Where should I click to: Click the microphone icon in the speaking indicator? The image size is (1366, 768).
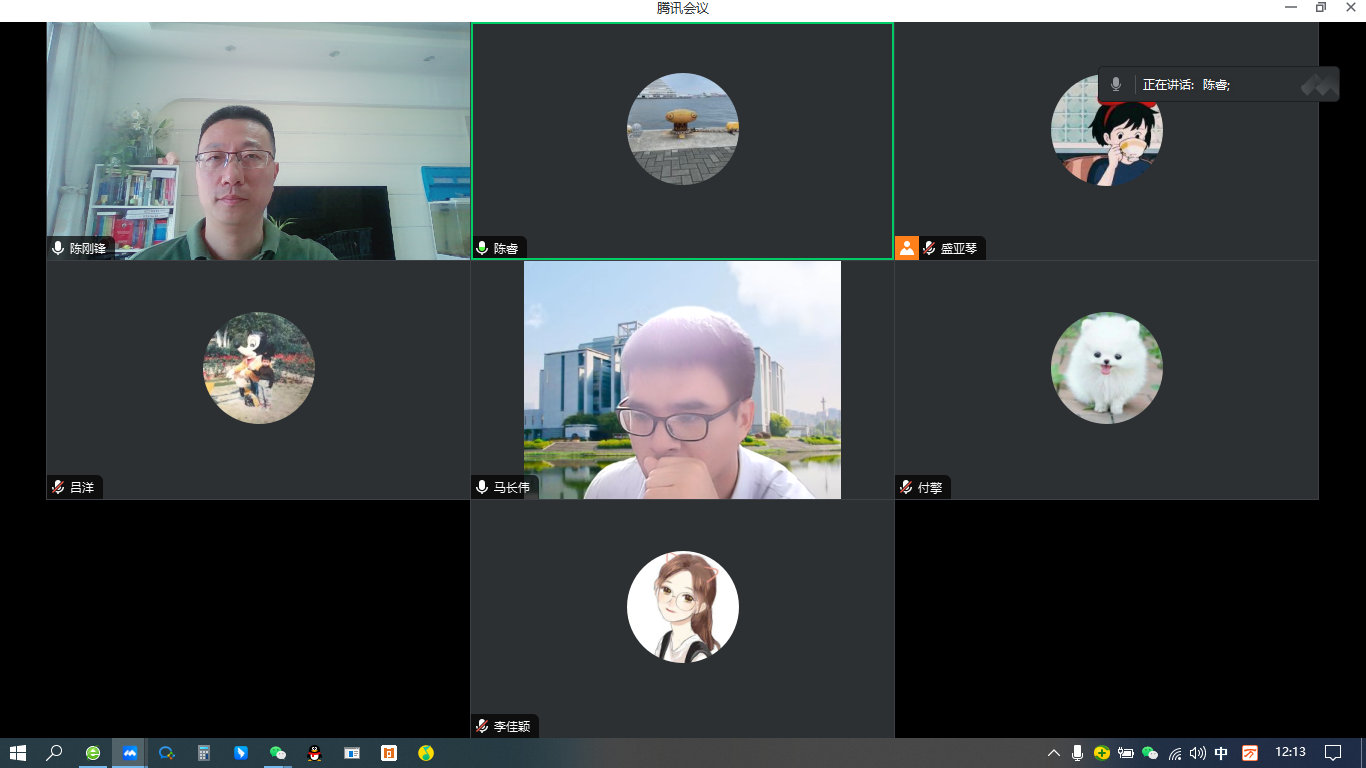(x=1116, y=85)
